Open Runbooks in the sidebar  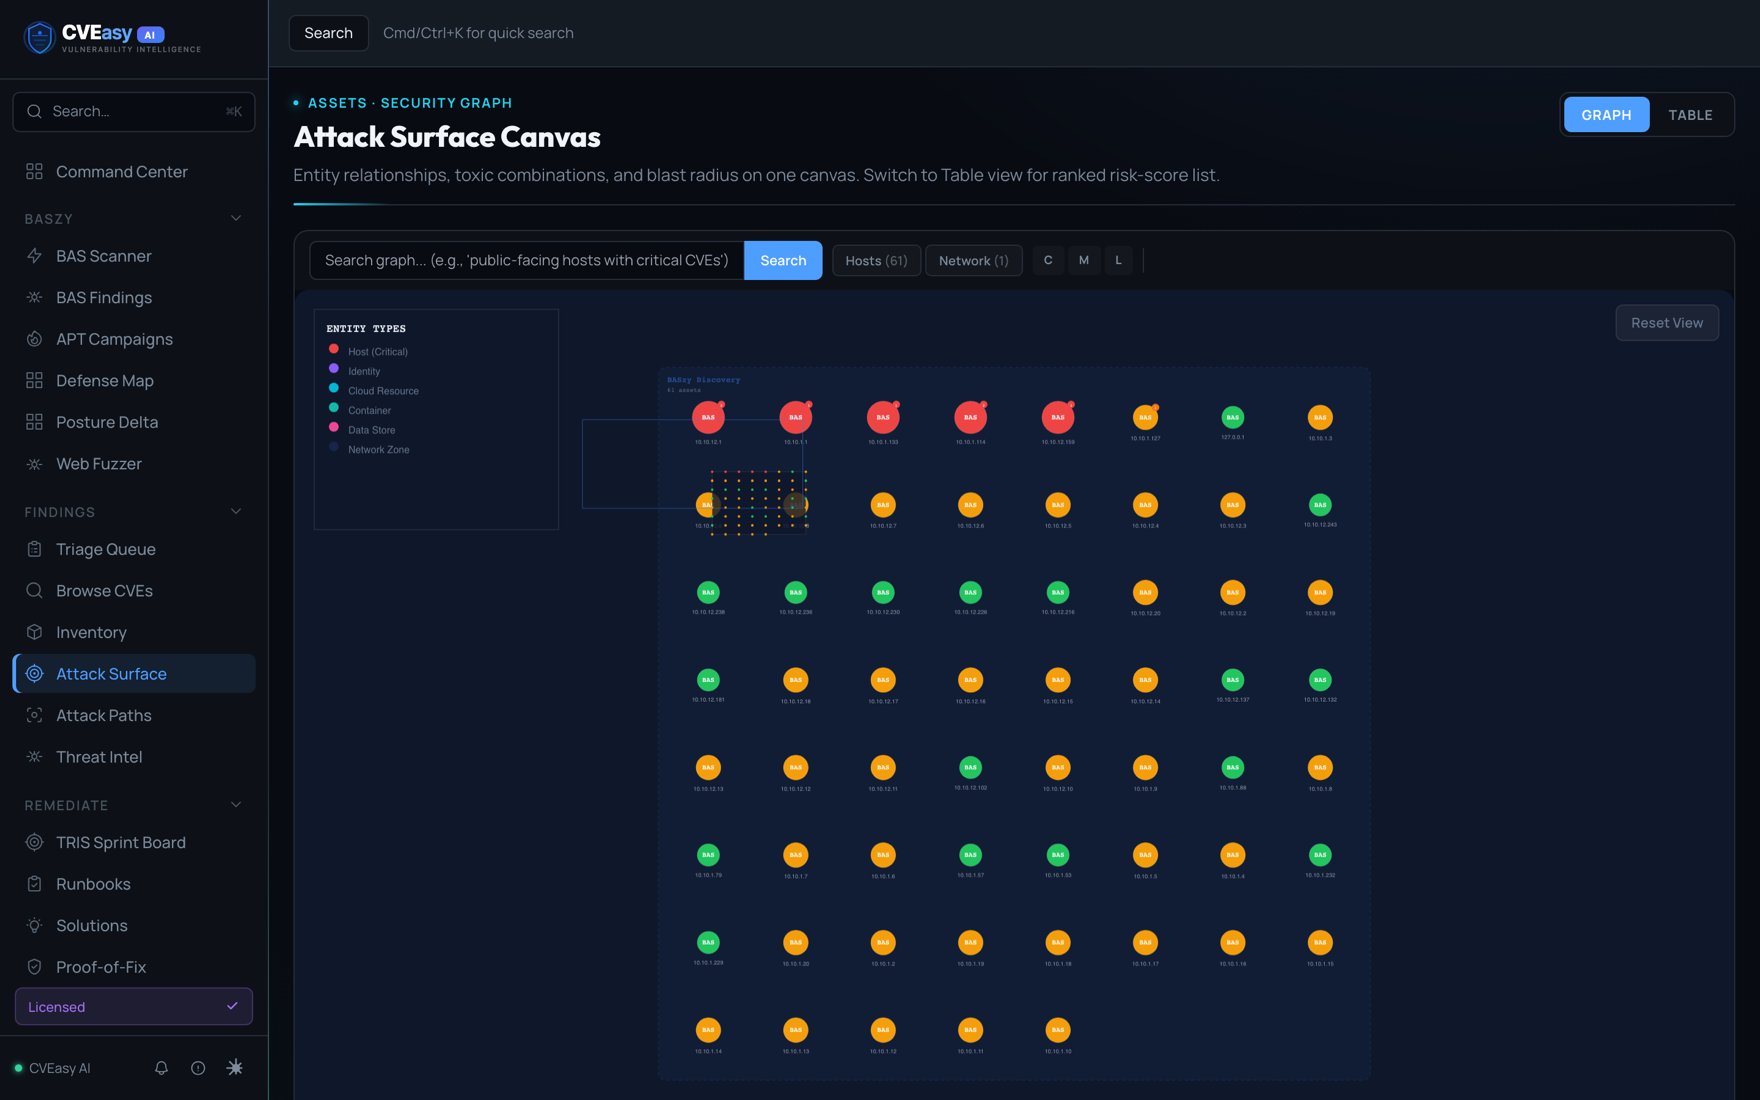click(133, 884)
